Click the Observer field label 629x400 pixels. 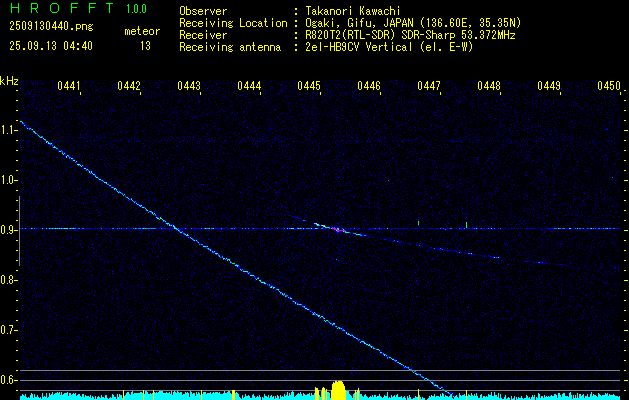tap(203, 11)
